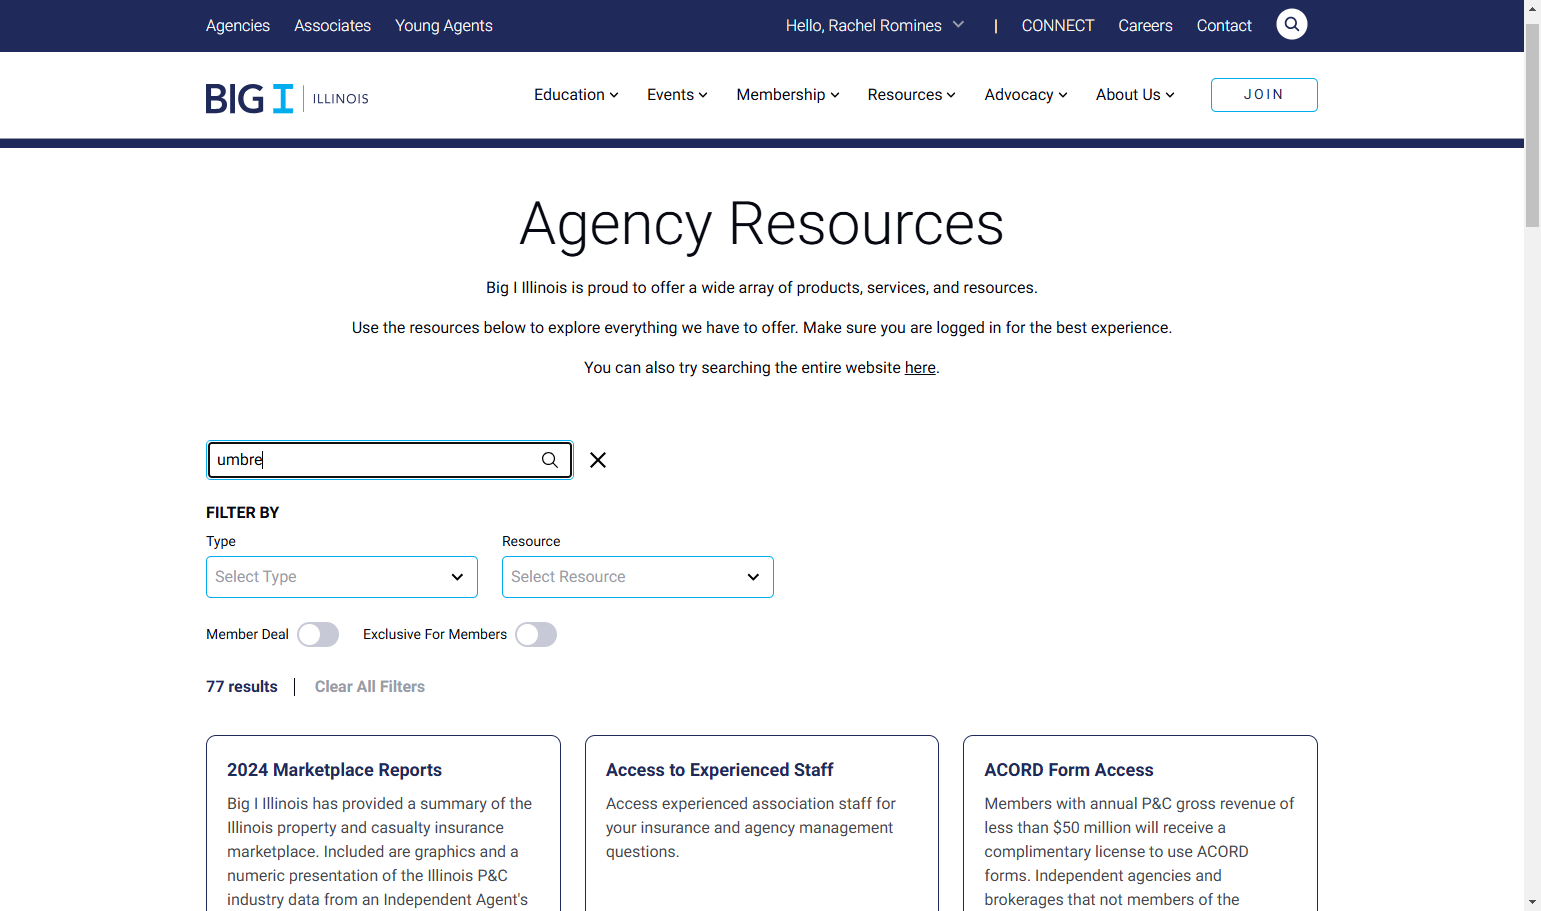Open the ACORD Form Access card
Screen dimensions: 1541x911
click(x=1140, y=823)
